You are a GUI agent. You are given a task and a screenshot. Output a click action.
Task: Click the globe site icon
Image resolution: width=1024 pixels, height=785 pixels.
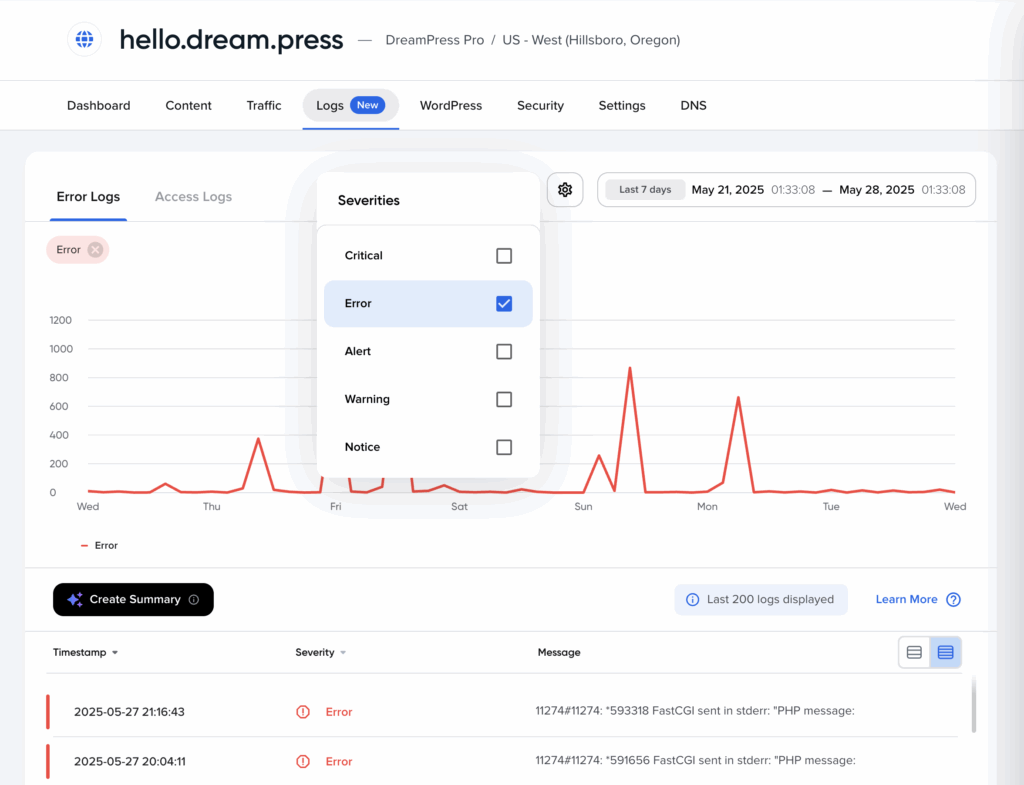tap(84, 40)
